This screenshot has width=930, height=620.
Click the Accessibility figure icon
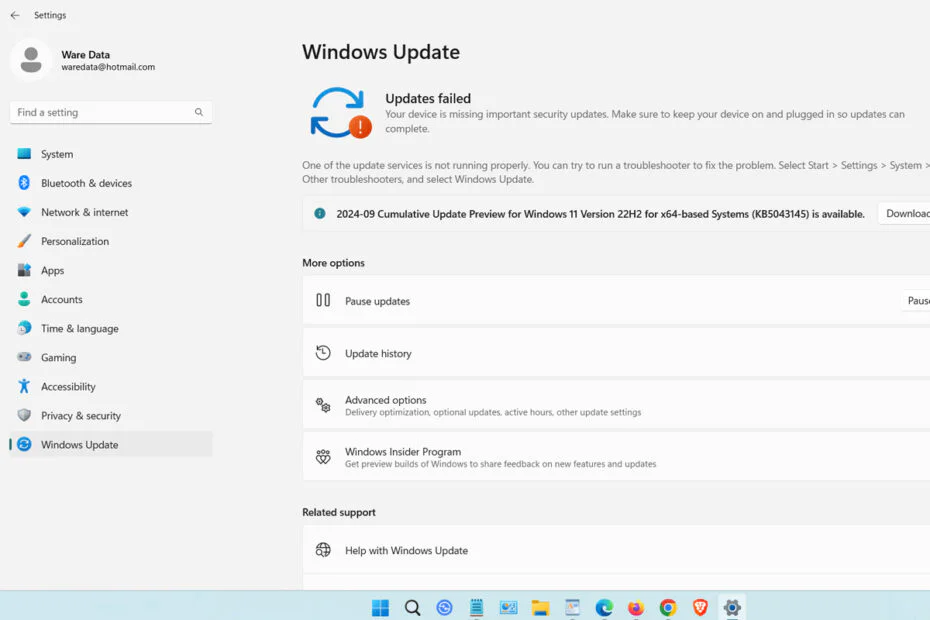click(24, 386)
